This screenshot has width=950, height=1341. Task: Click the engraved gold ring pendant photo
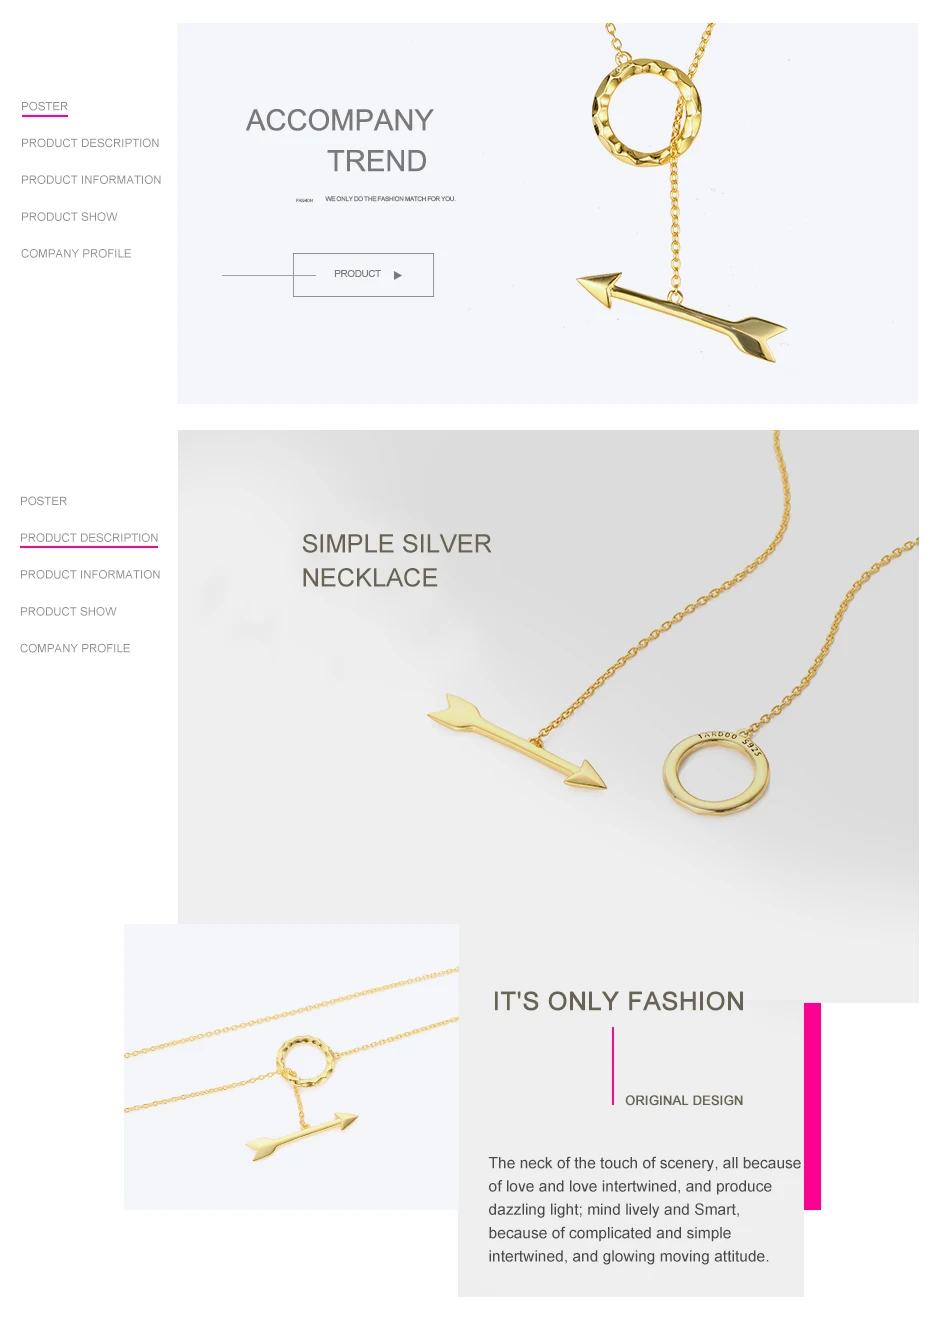coord(716,773)
